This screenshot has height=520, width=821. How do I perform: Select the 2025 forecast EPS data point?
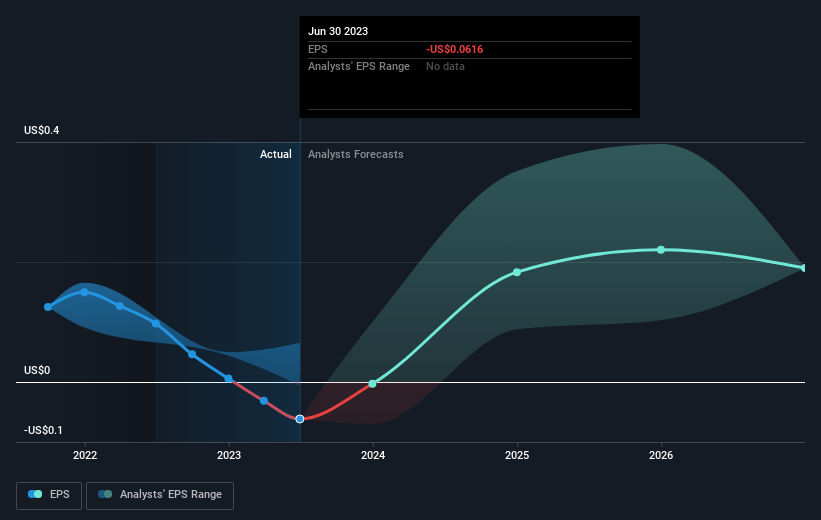point(517,272)
